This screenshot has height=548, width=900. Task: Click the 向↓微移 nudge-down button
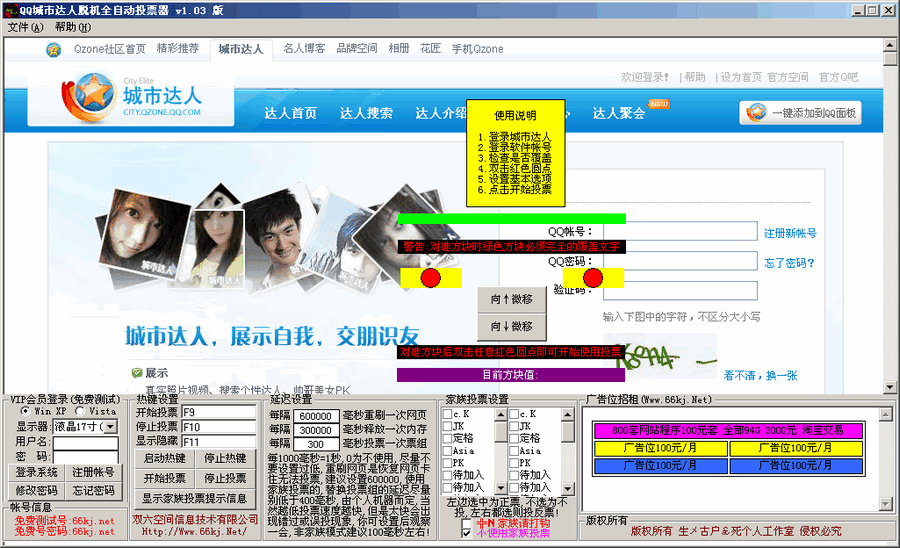[x=511, y=327]
